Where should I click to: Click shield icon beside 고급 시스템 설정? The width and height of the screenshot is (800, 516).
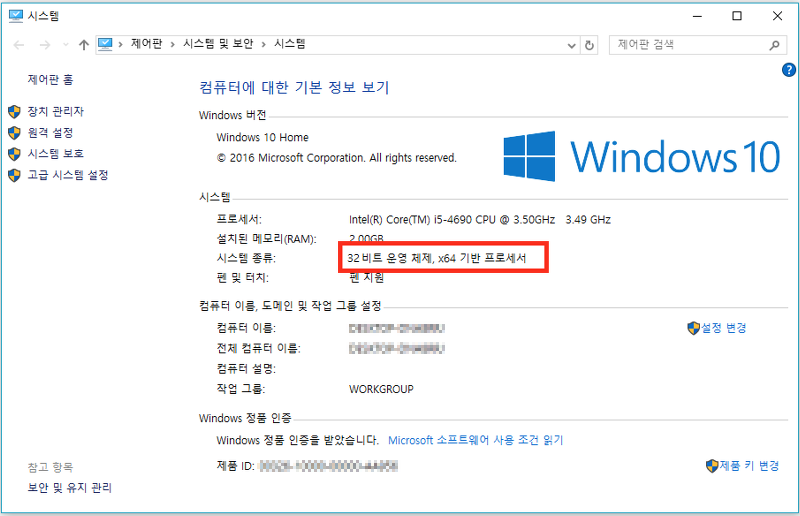coord(14,175)
